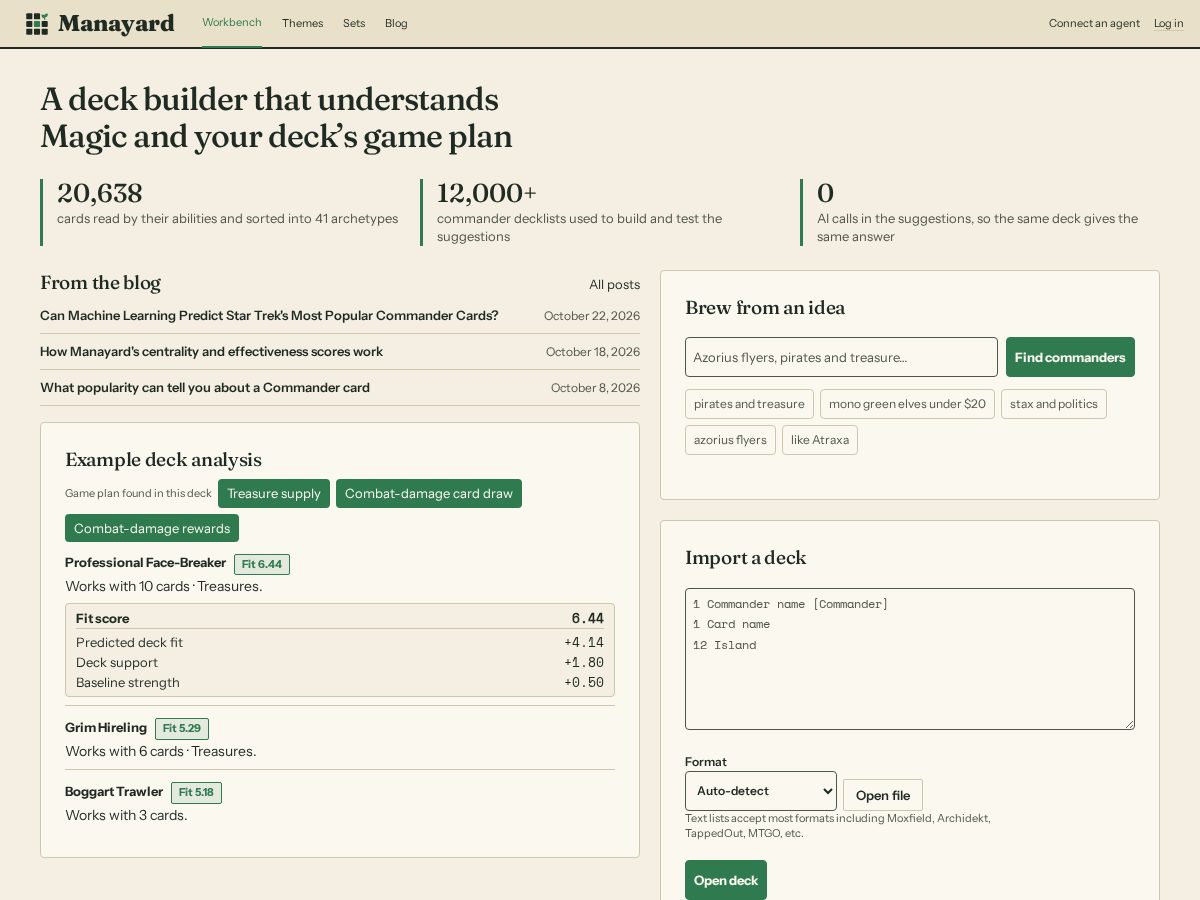Open the popularity Commander card post

click(x=205, y=388)
